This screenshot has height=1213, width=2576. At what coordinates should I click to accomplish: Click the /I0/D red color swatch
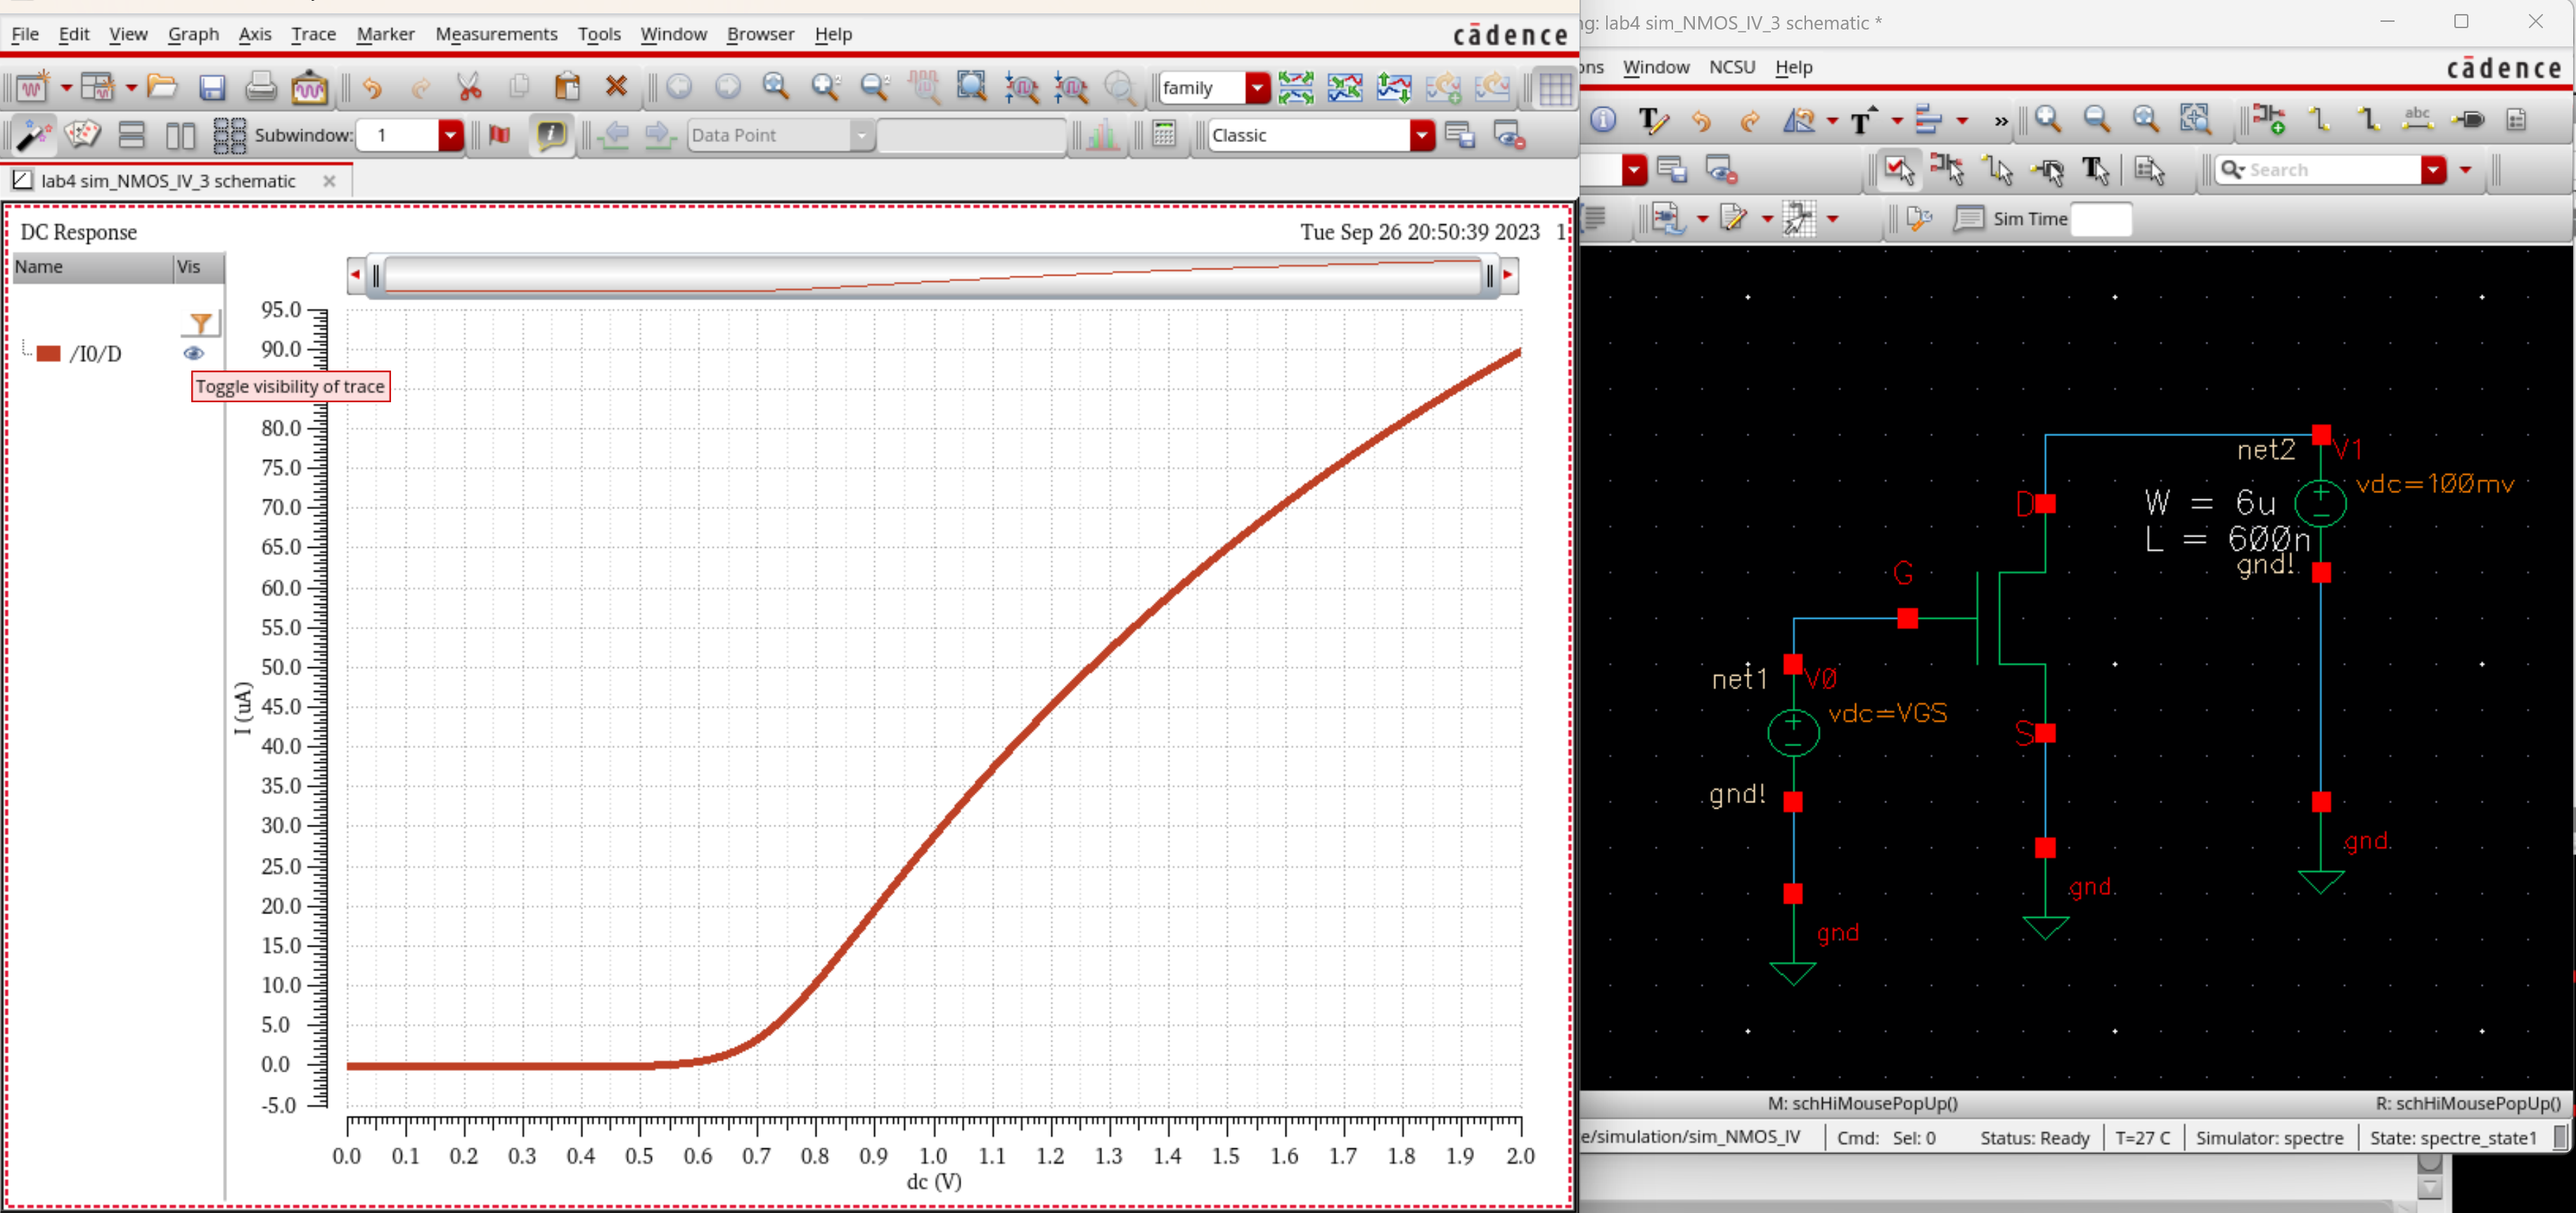[49, 353]
